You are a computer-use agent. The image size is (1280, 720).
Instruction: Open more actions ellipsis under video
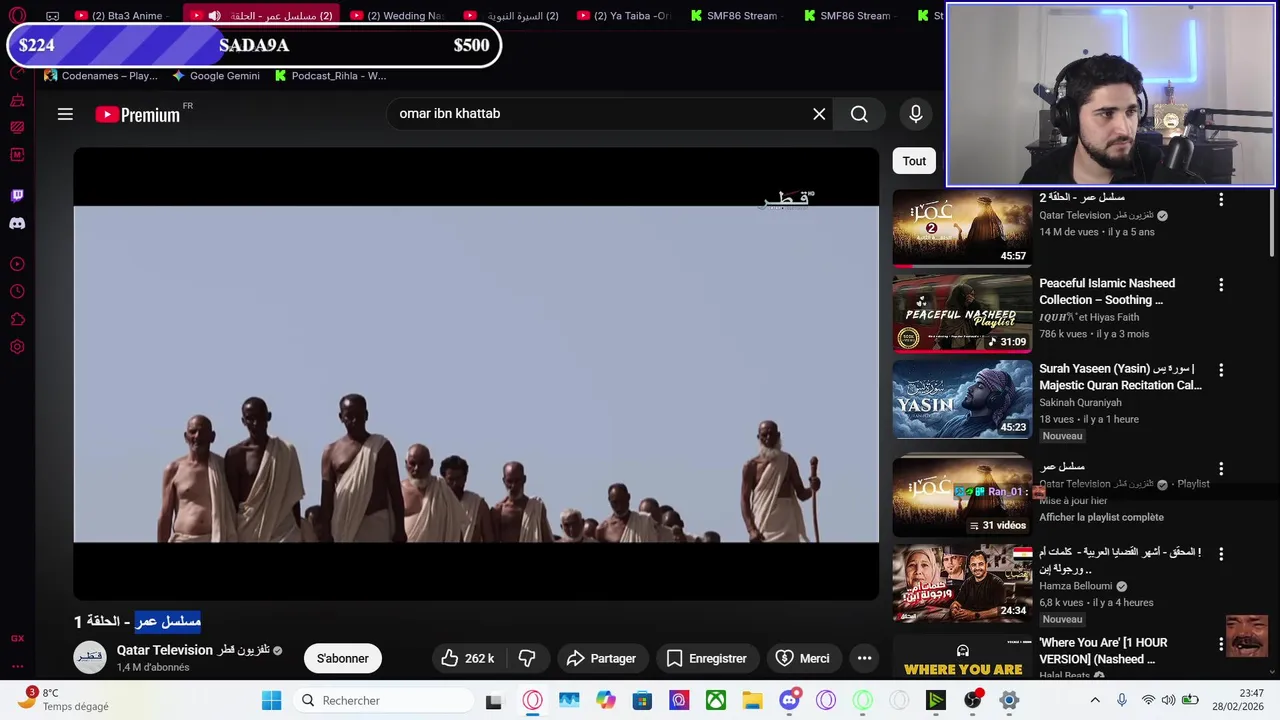864,658
